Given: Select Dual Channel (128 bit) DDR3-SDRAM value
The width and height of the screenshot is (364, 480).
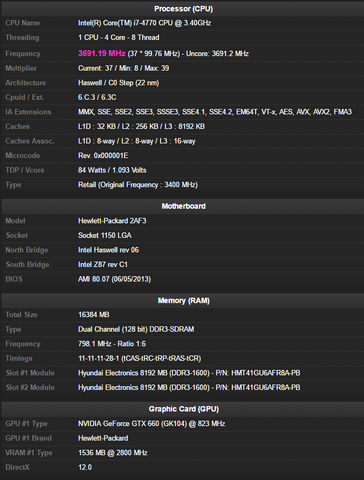Looking at the screenshot, I should point(136,330).
